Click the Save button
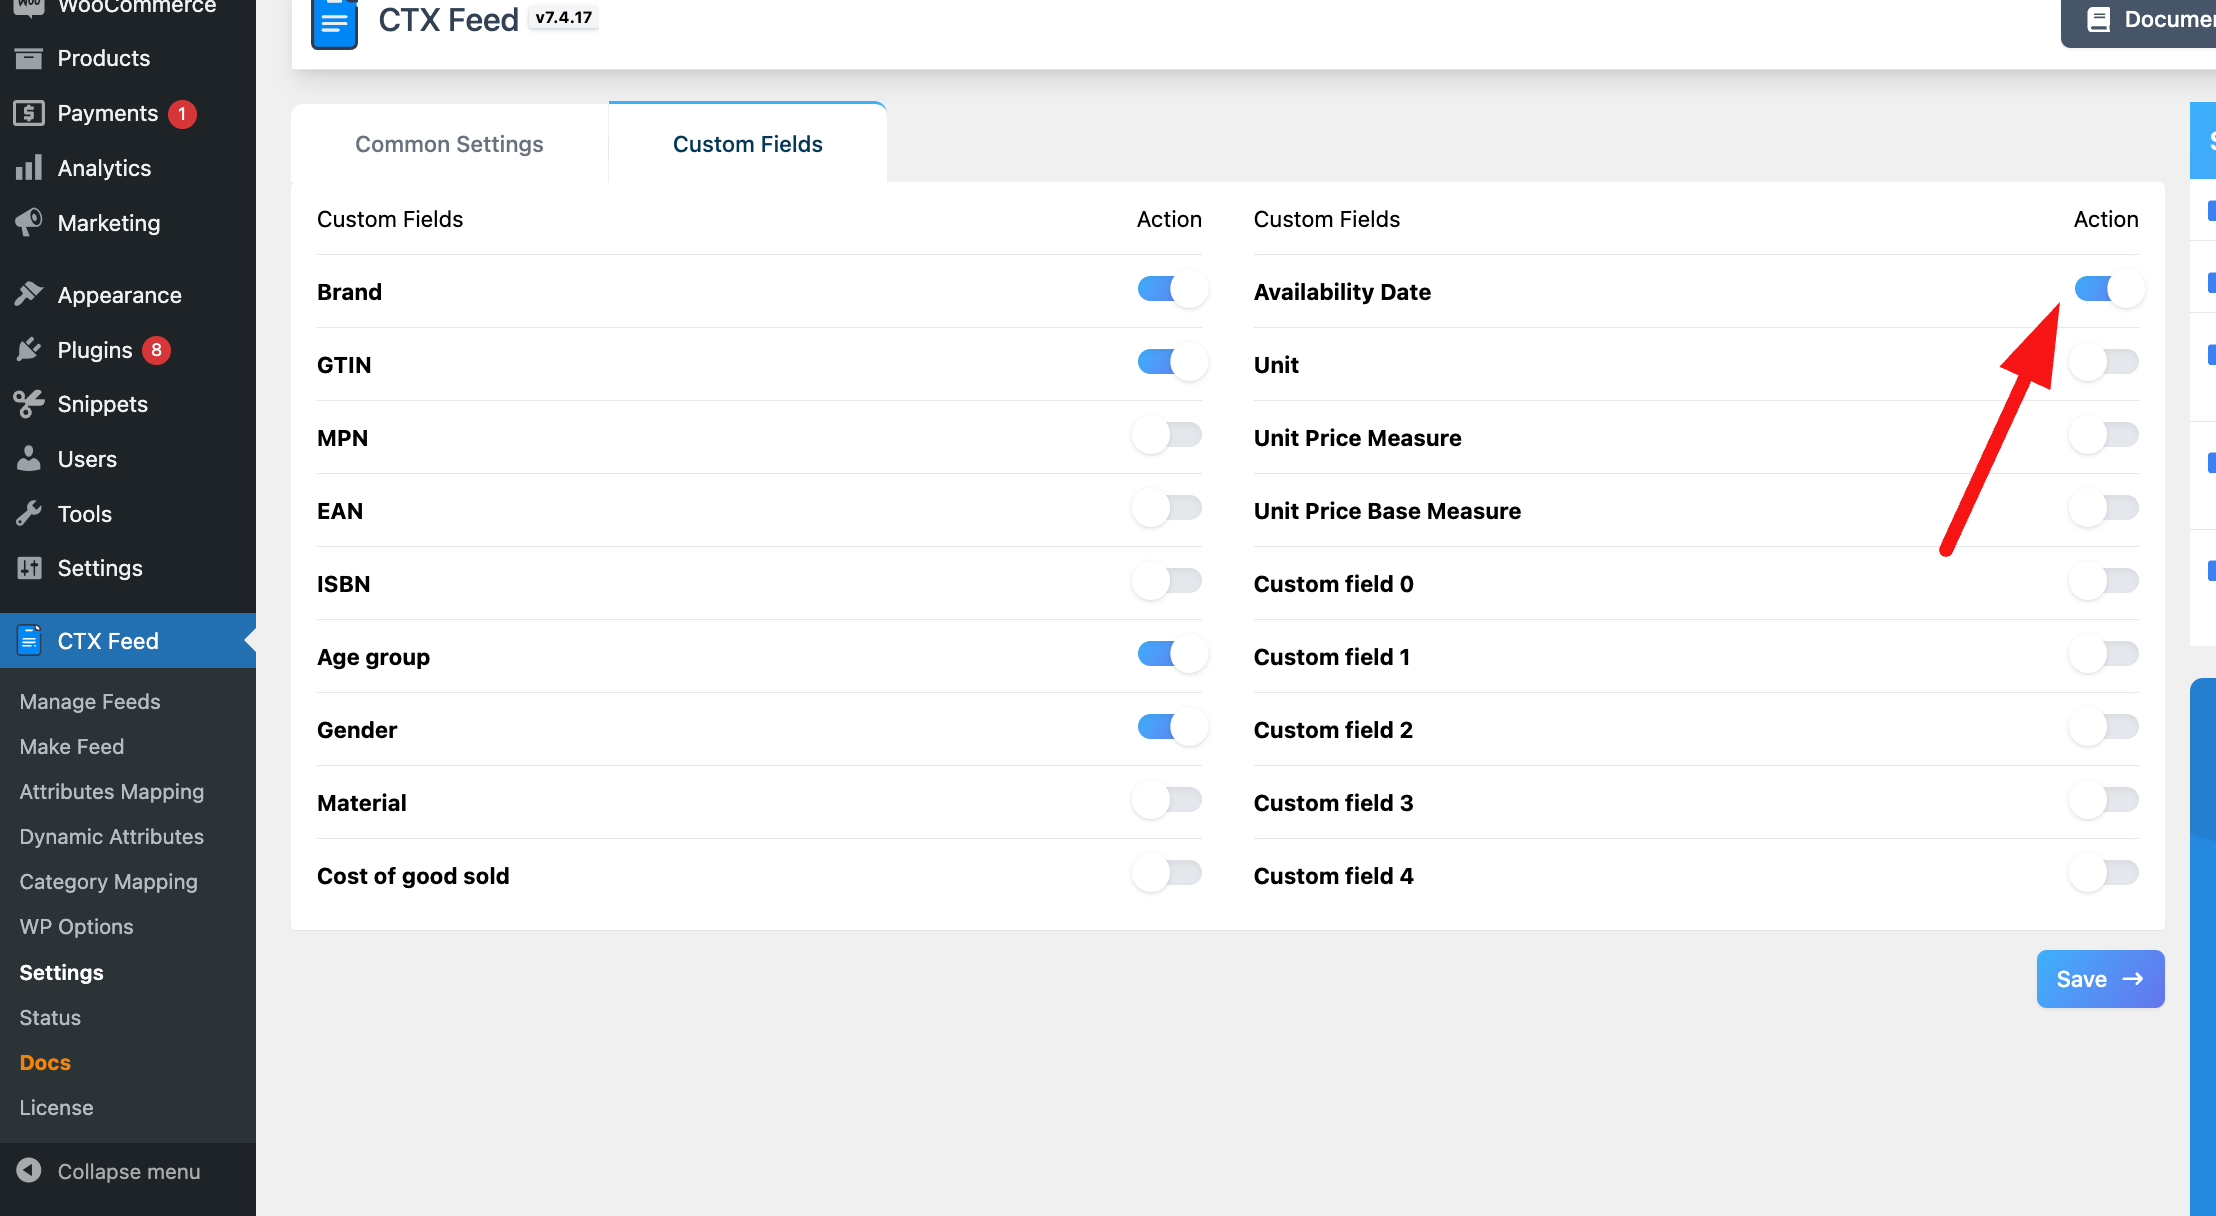The width and height of the screenshot is (2216, 1216). (x=2100, y=979)
